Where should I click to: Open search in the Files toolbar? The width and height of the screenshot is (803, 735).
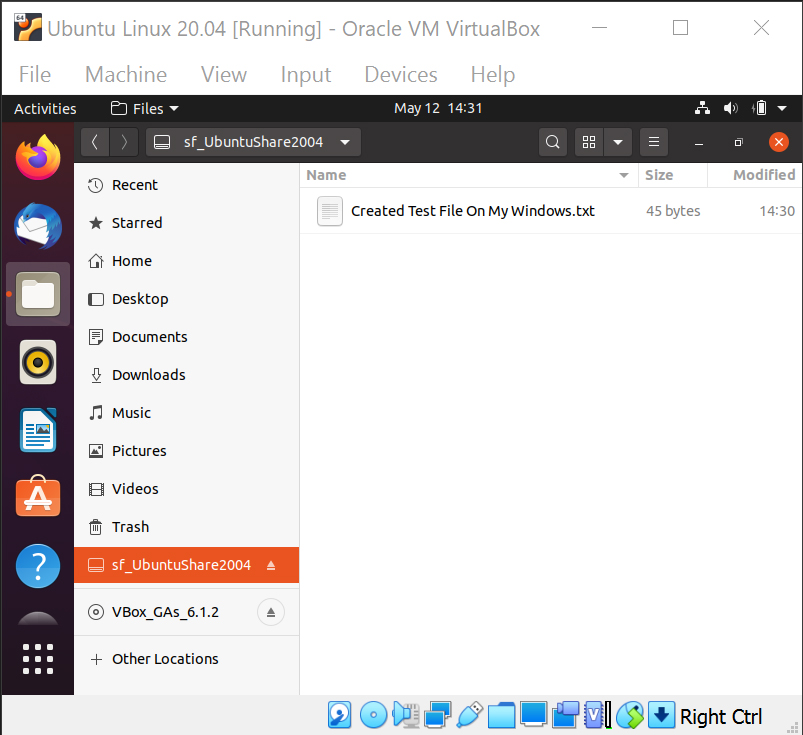click(552, 141)
